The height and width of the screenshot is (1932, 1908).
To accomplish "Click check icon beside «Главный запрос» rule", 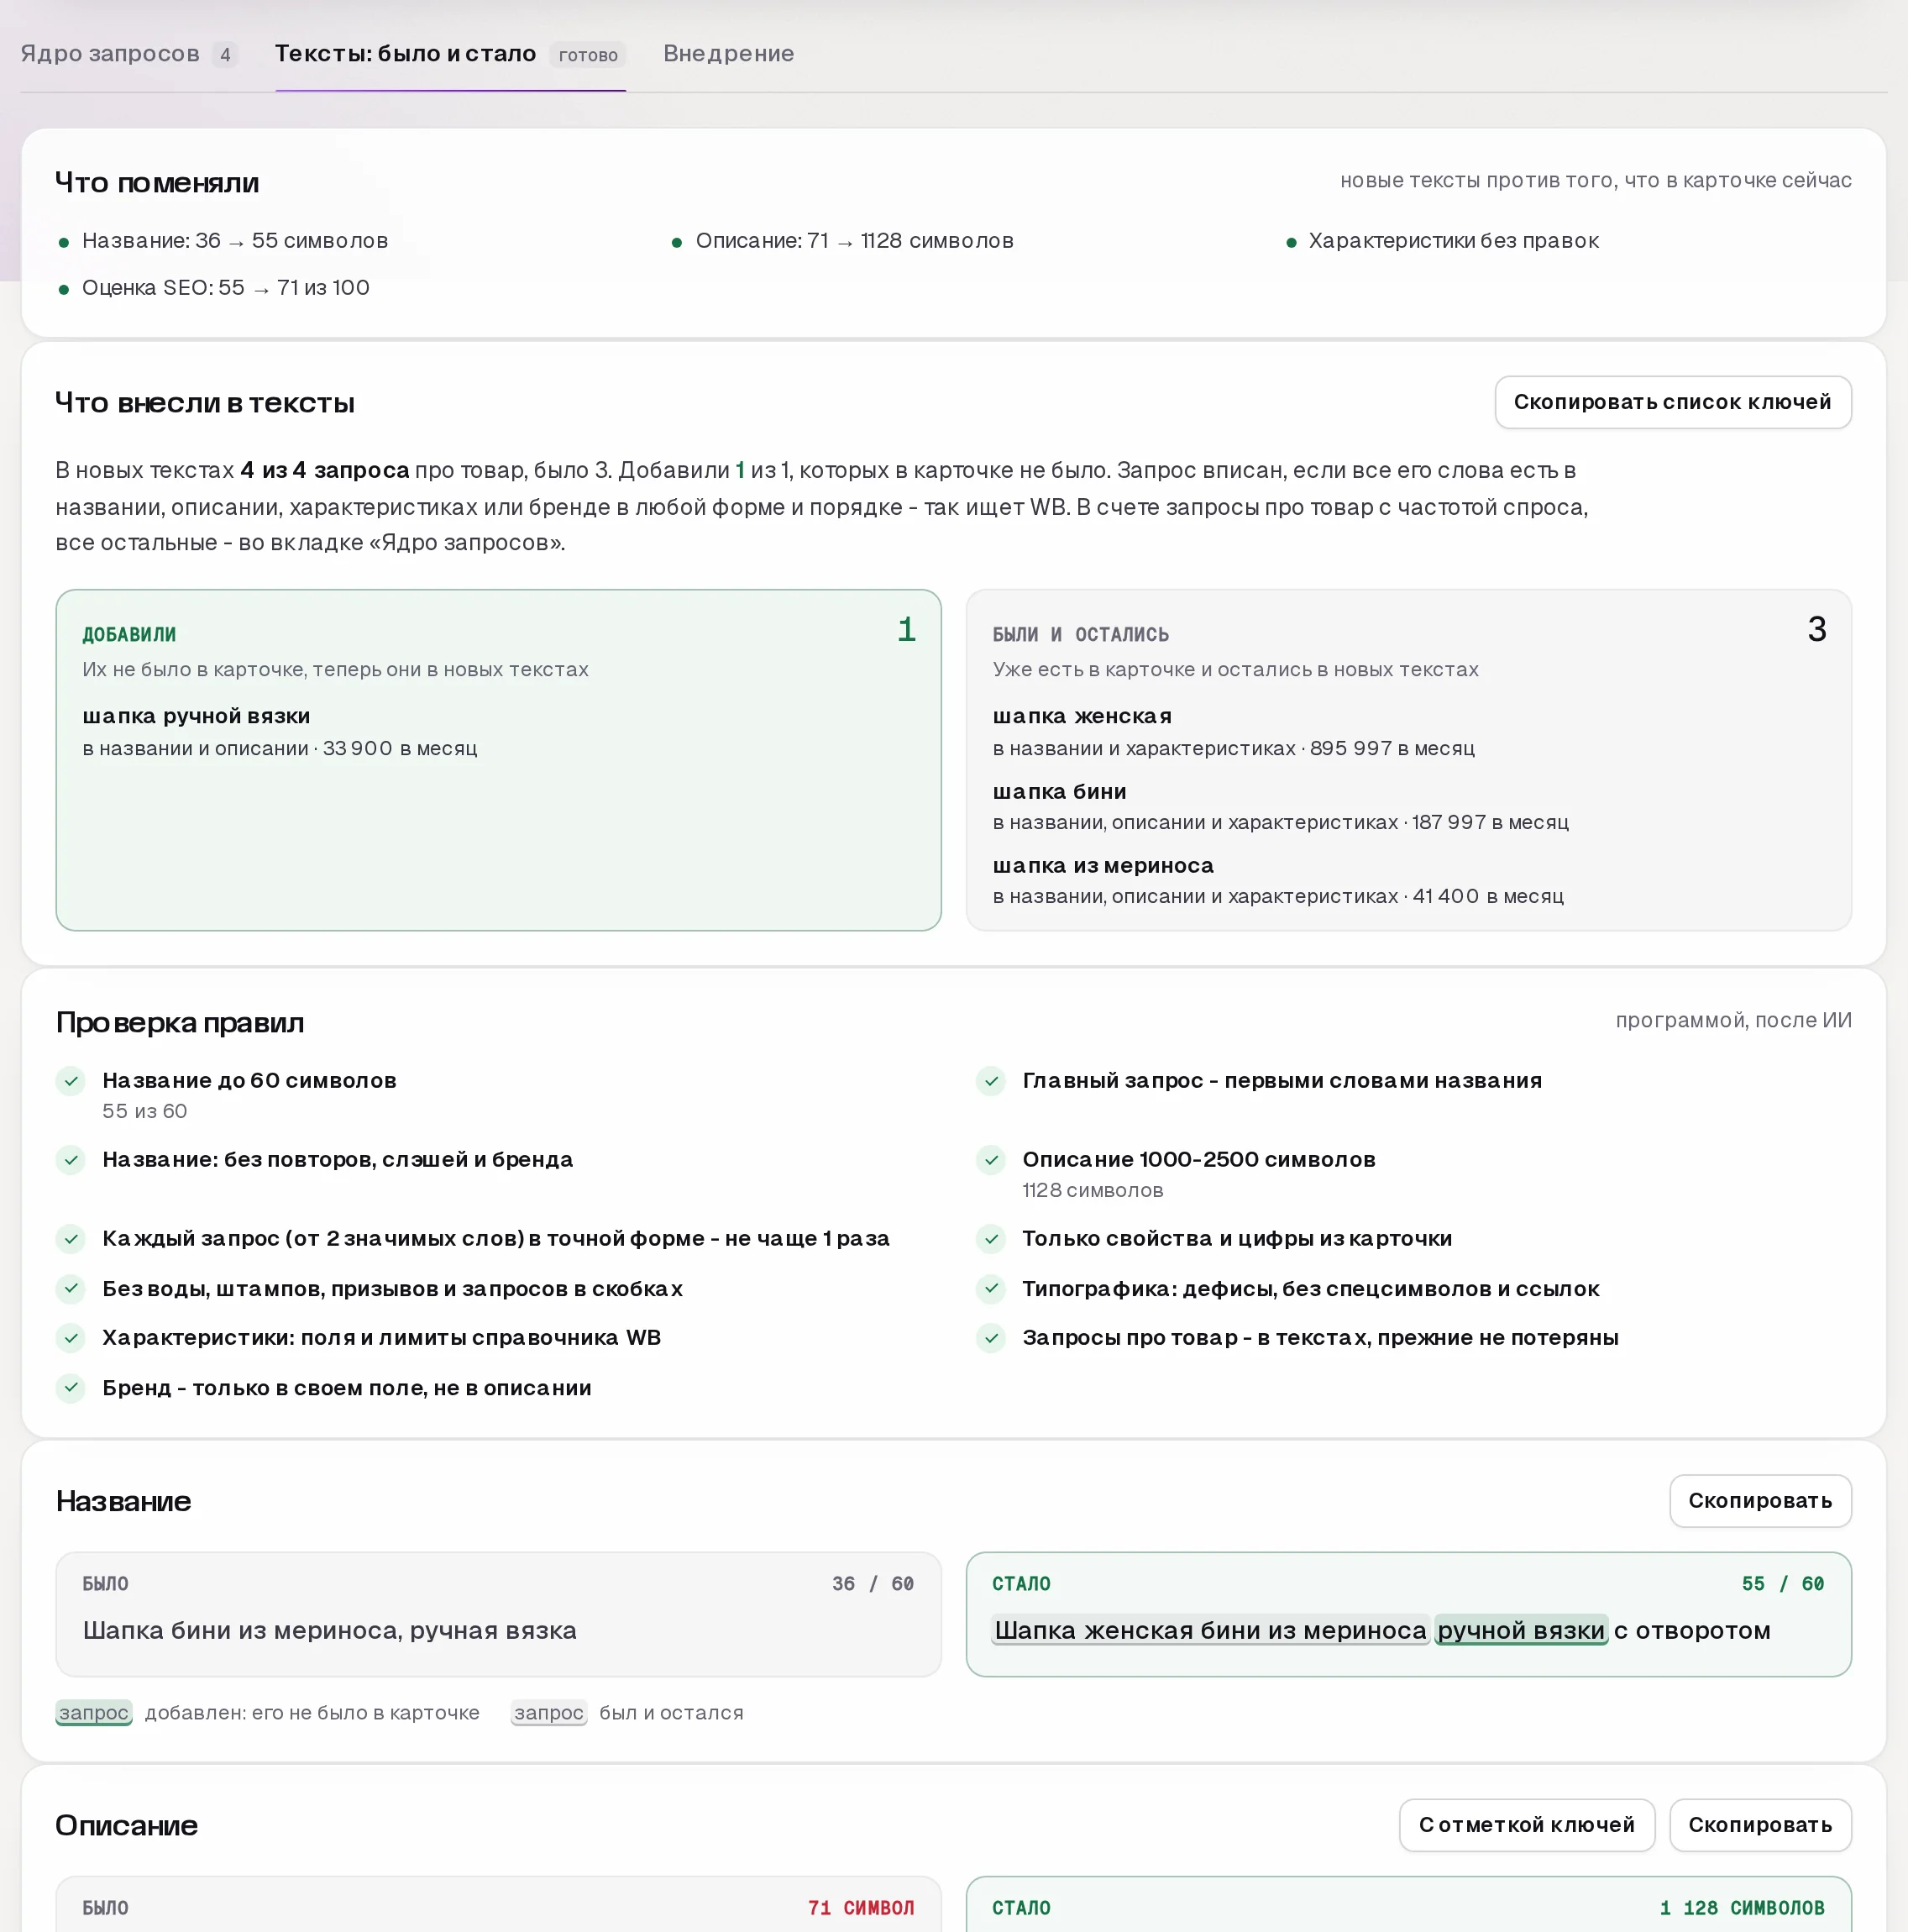I will pyautogui.click(x=991, y=1081).
